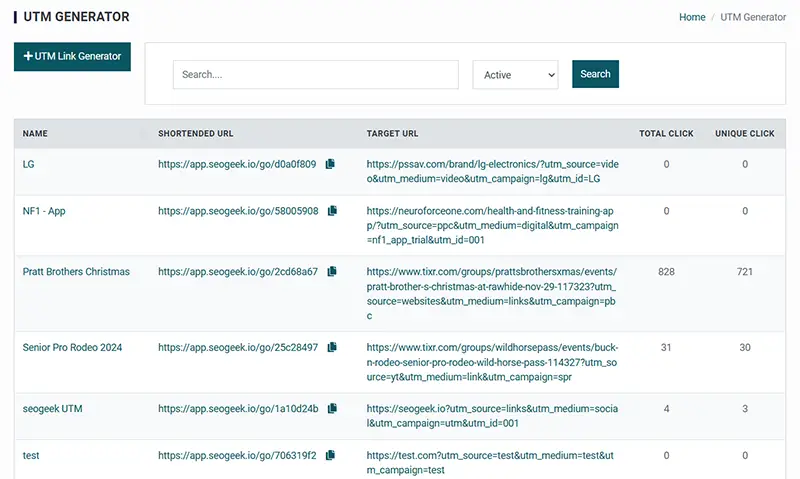Copy the seogeek UTM shortened URL
This screenshot has width=800, height=479.
[x=332, y=408]
